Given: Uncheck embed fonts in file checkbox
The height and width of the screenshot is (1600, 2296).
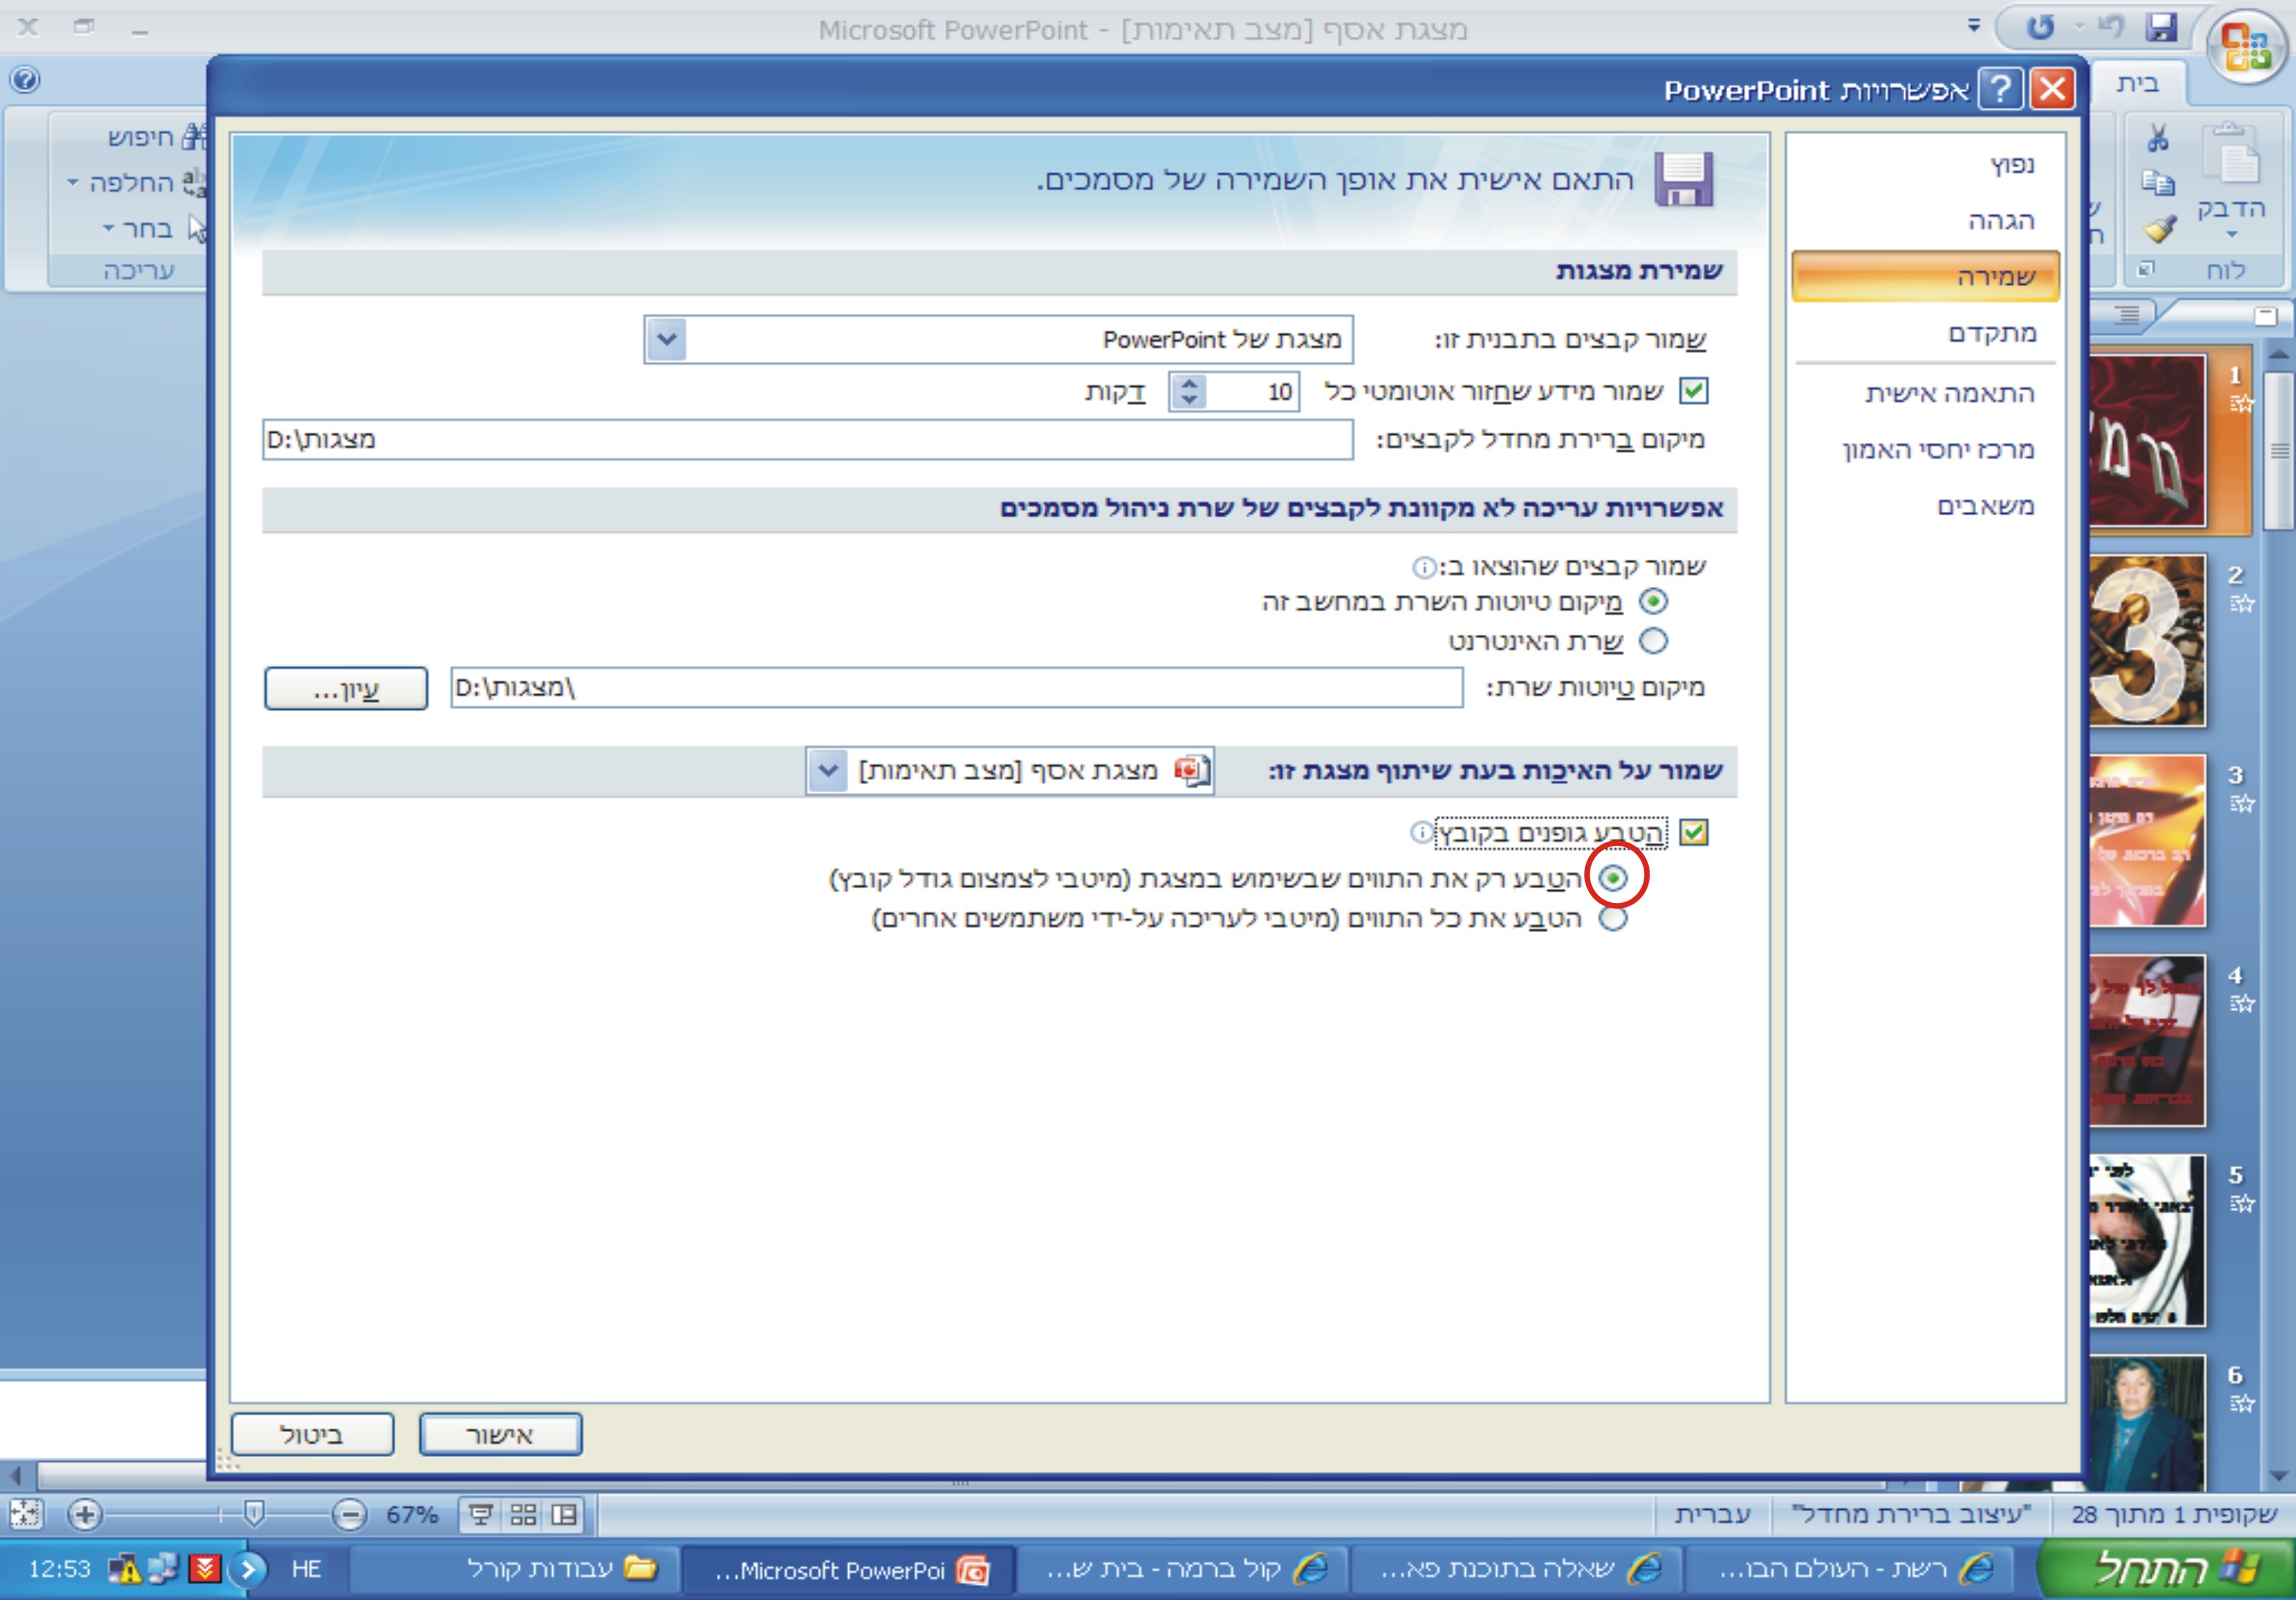Looking at the screenshot, I should [1693, 832].
